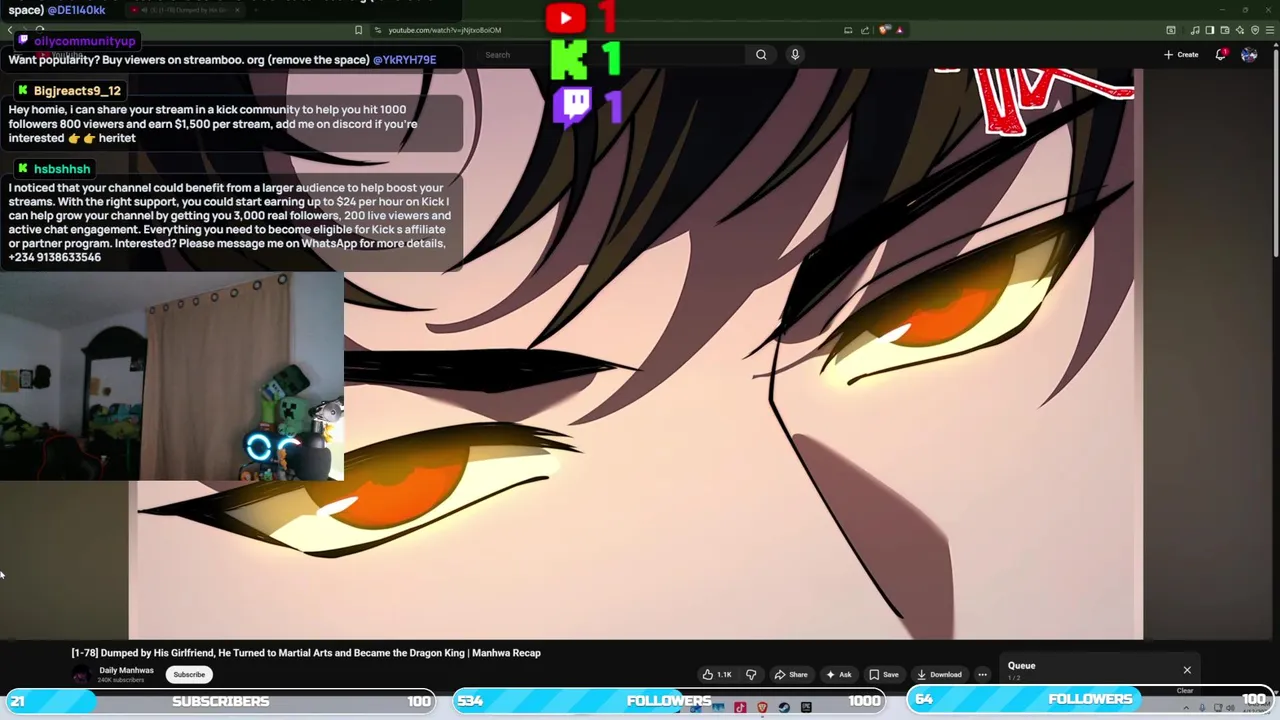This screenshot has height=720, width=1280.
Task: Click the Twitch logo overlay
Action: [573, 106]
